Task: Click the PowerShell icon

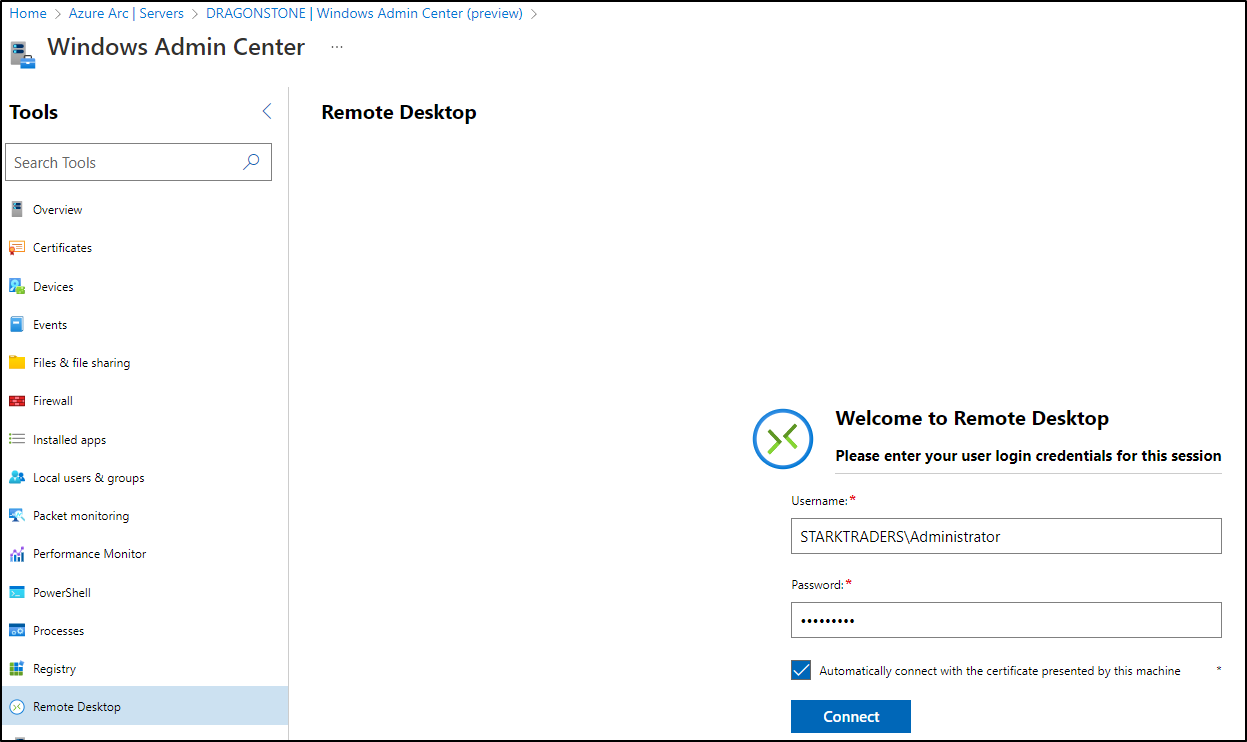Action: pyautogui.click(x=16, y=592)
